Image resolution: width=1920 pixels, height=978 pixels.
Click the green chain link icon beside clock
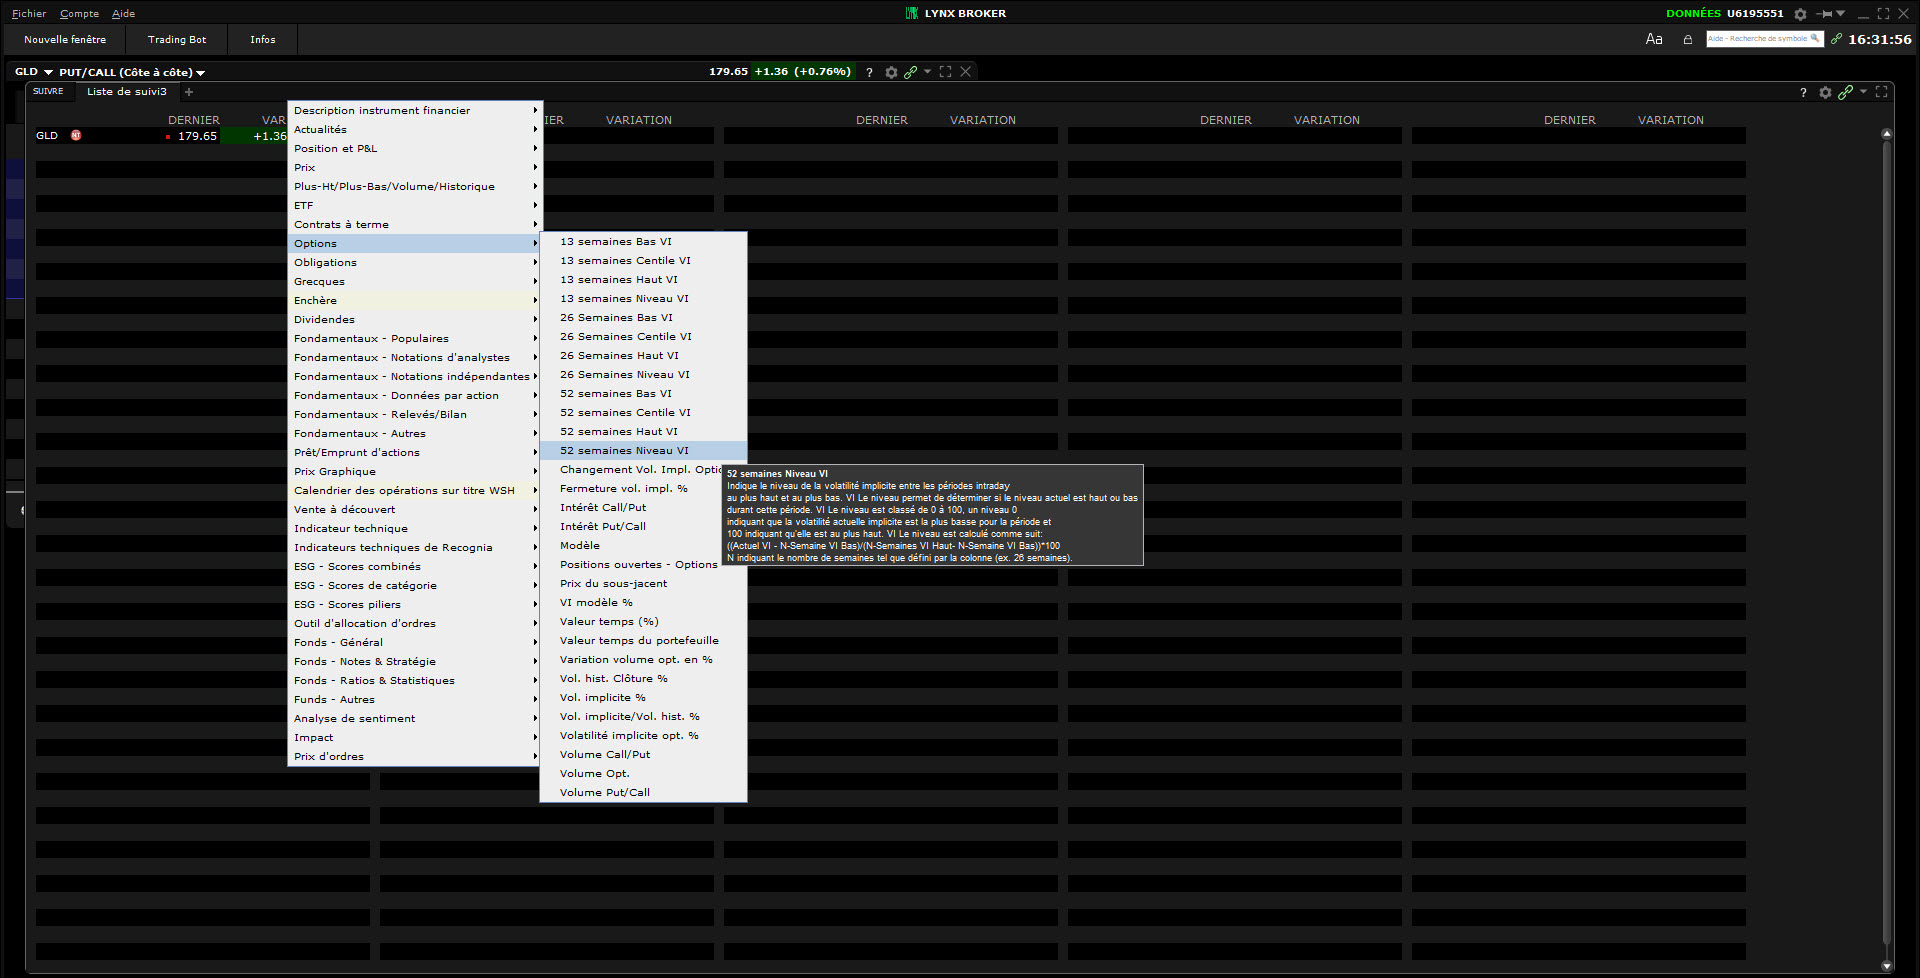point(1836,39)
